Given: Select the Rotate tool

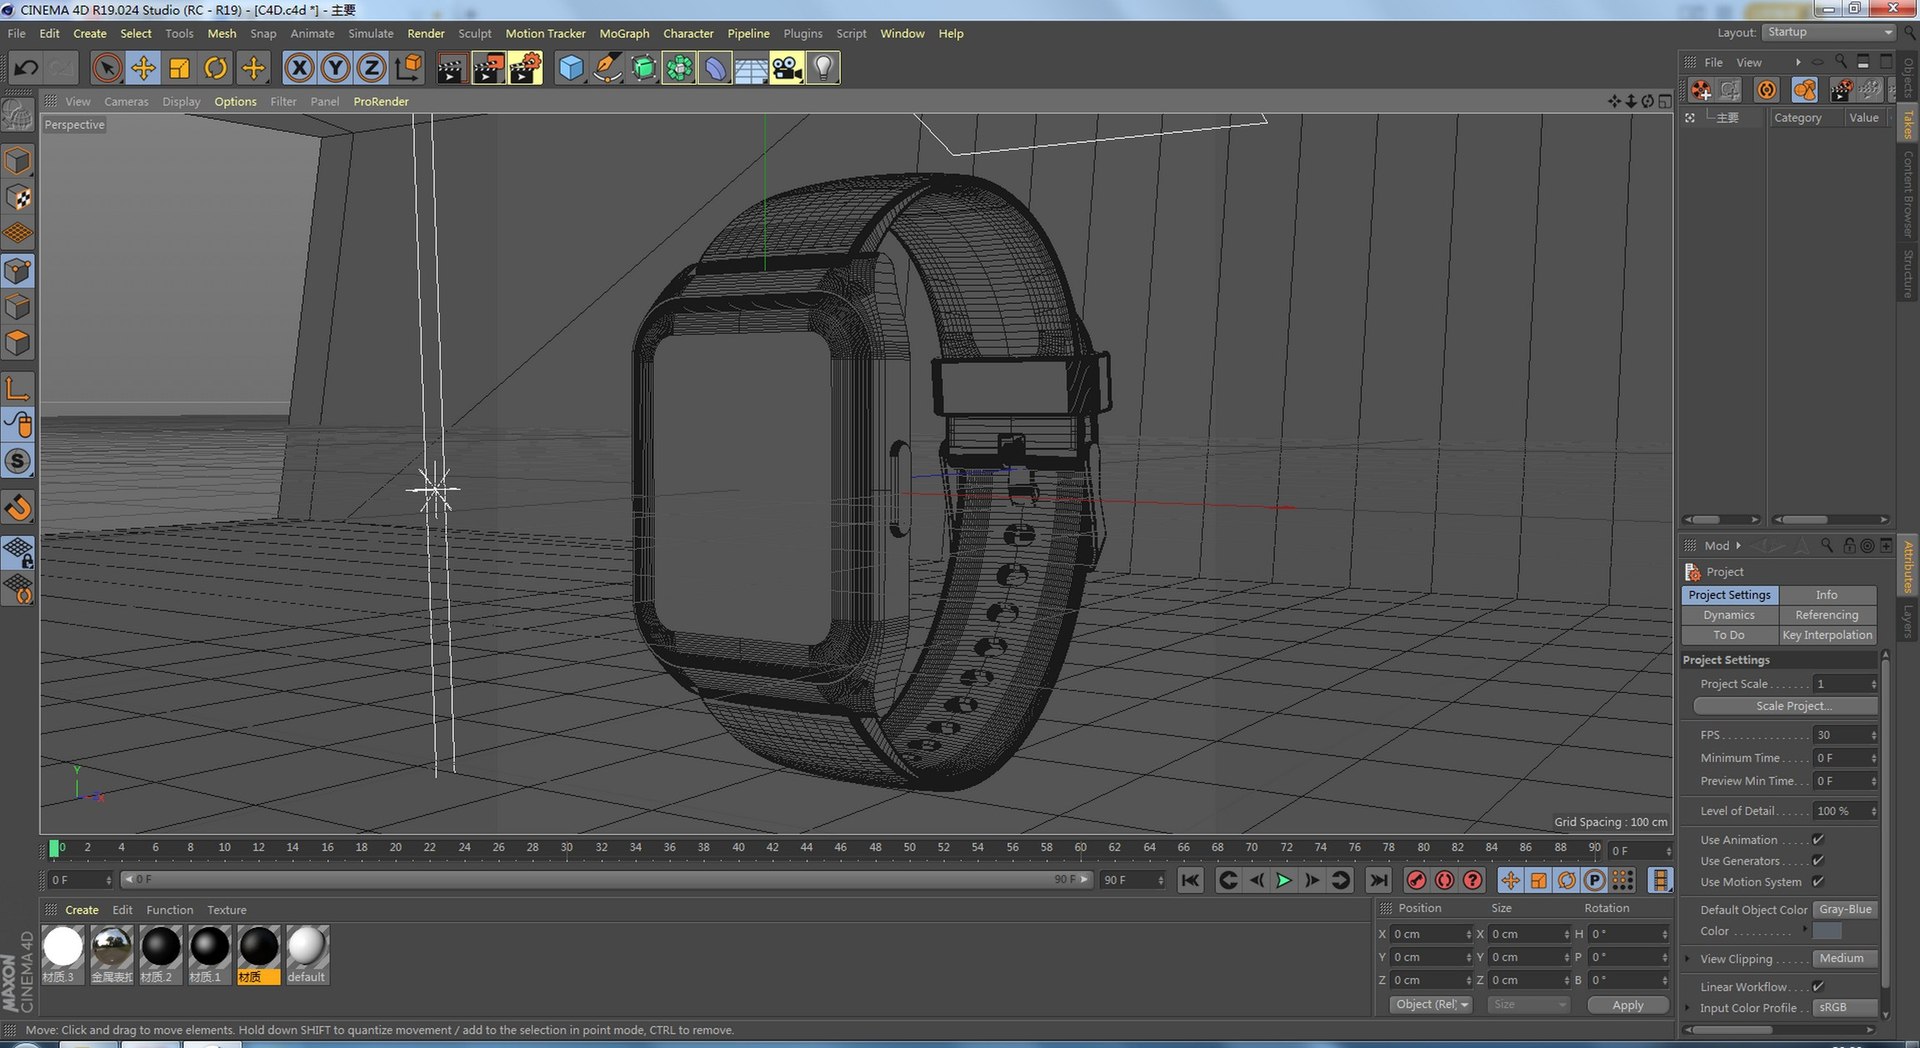Looking at the screenshot, I should click(x=215, y=68).
